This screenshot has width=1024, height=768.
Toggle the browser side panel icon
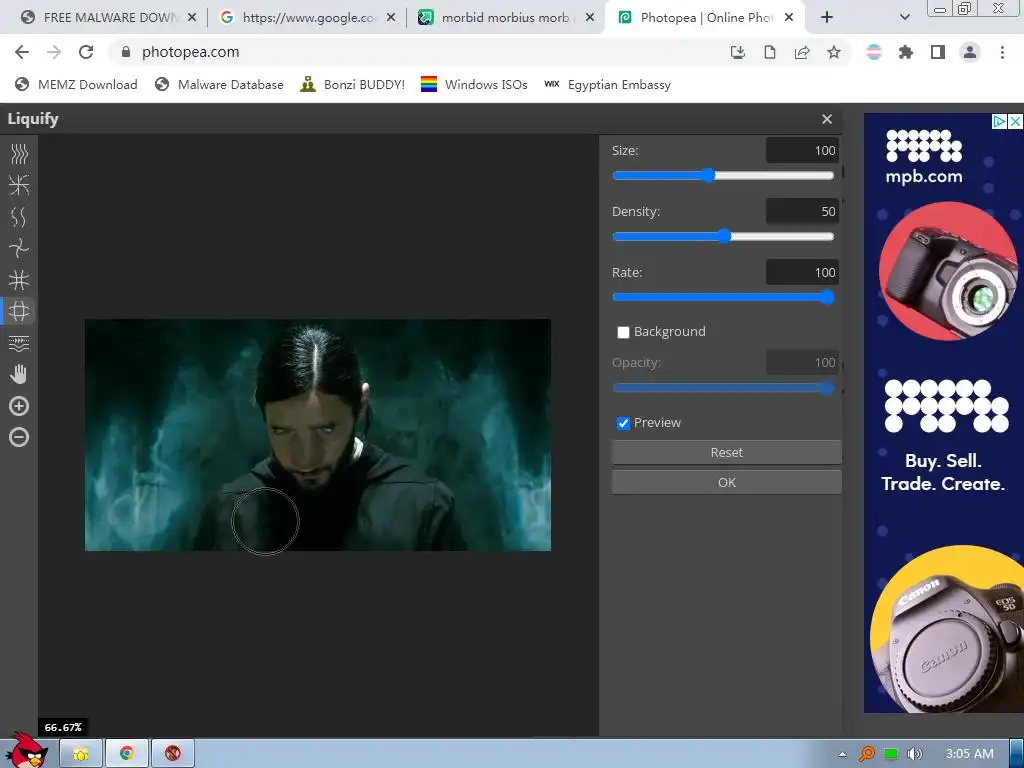pos(938,52)
